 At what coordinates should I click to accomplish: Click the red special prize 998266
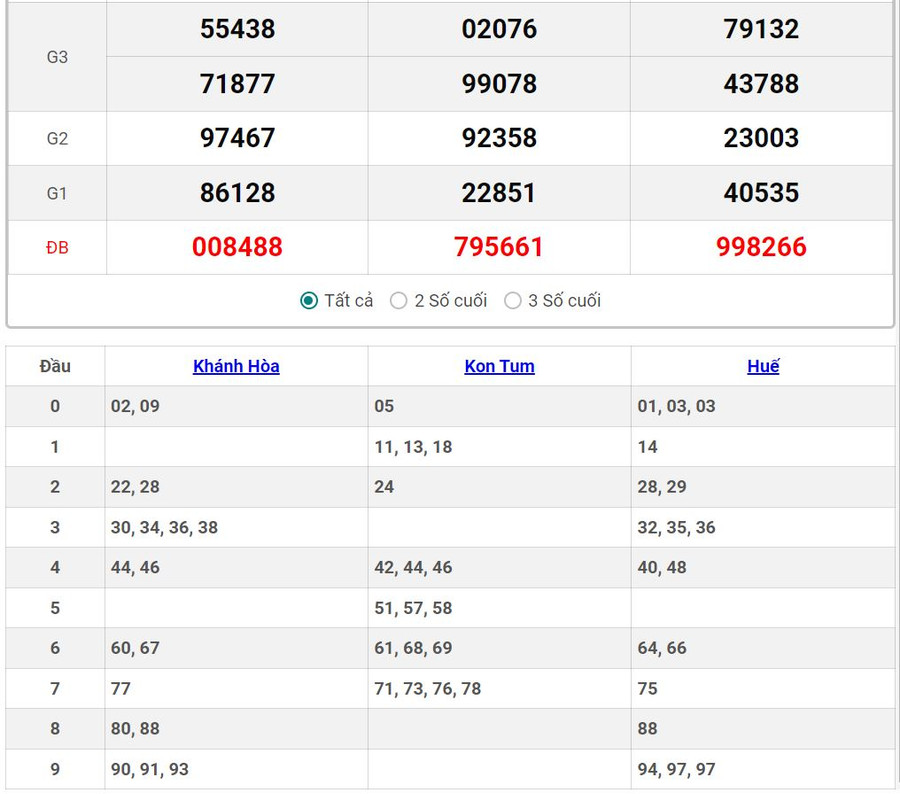(x=761, y=247)
